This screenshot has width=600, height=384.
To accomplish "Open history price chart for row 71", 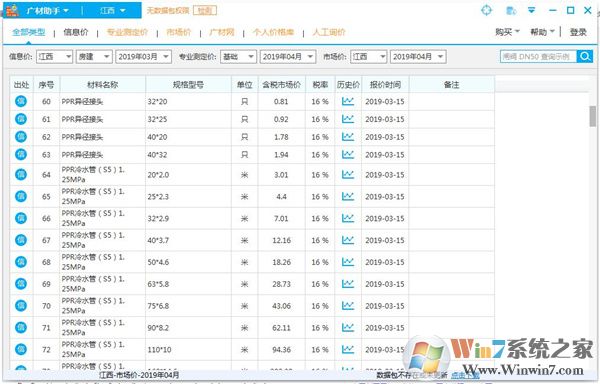I will [348, 327].
